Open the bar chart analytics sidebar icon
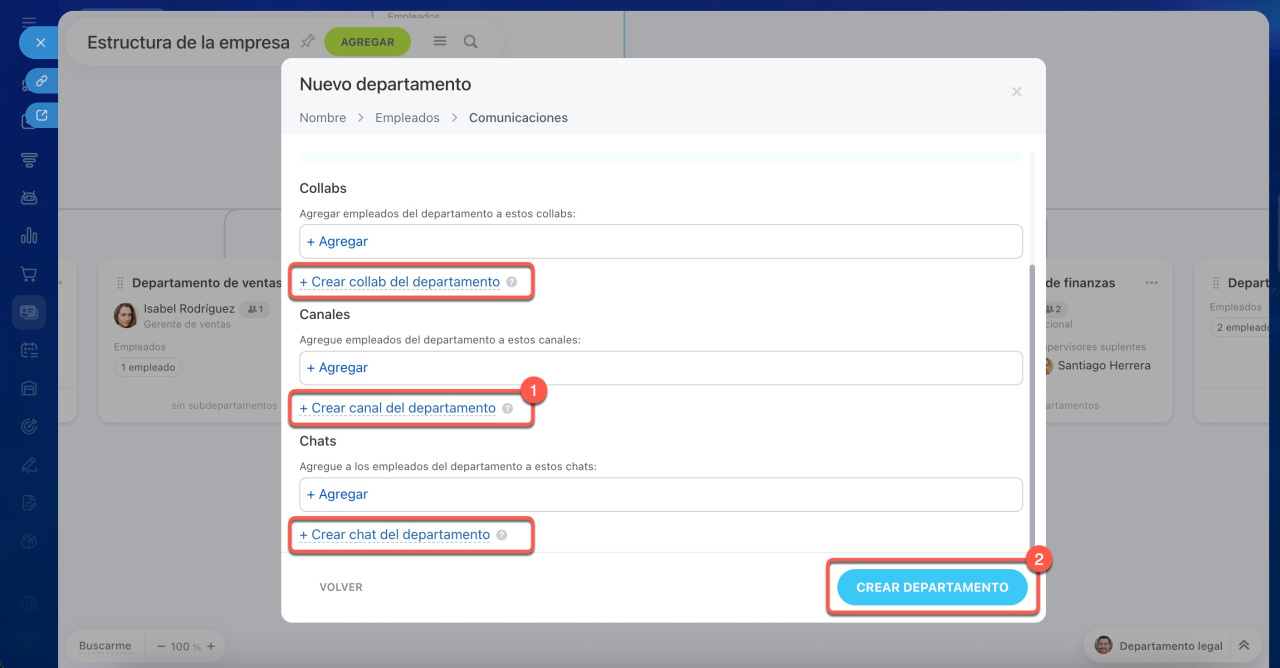The image size is (1280, 668). [x=29, y=236]
